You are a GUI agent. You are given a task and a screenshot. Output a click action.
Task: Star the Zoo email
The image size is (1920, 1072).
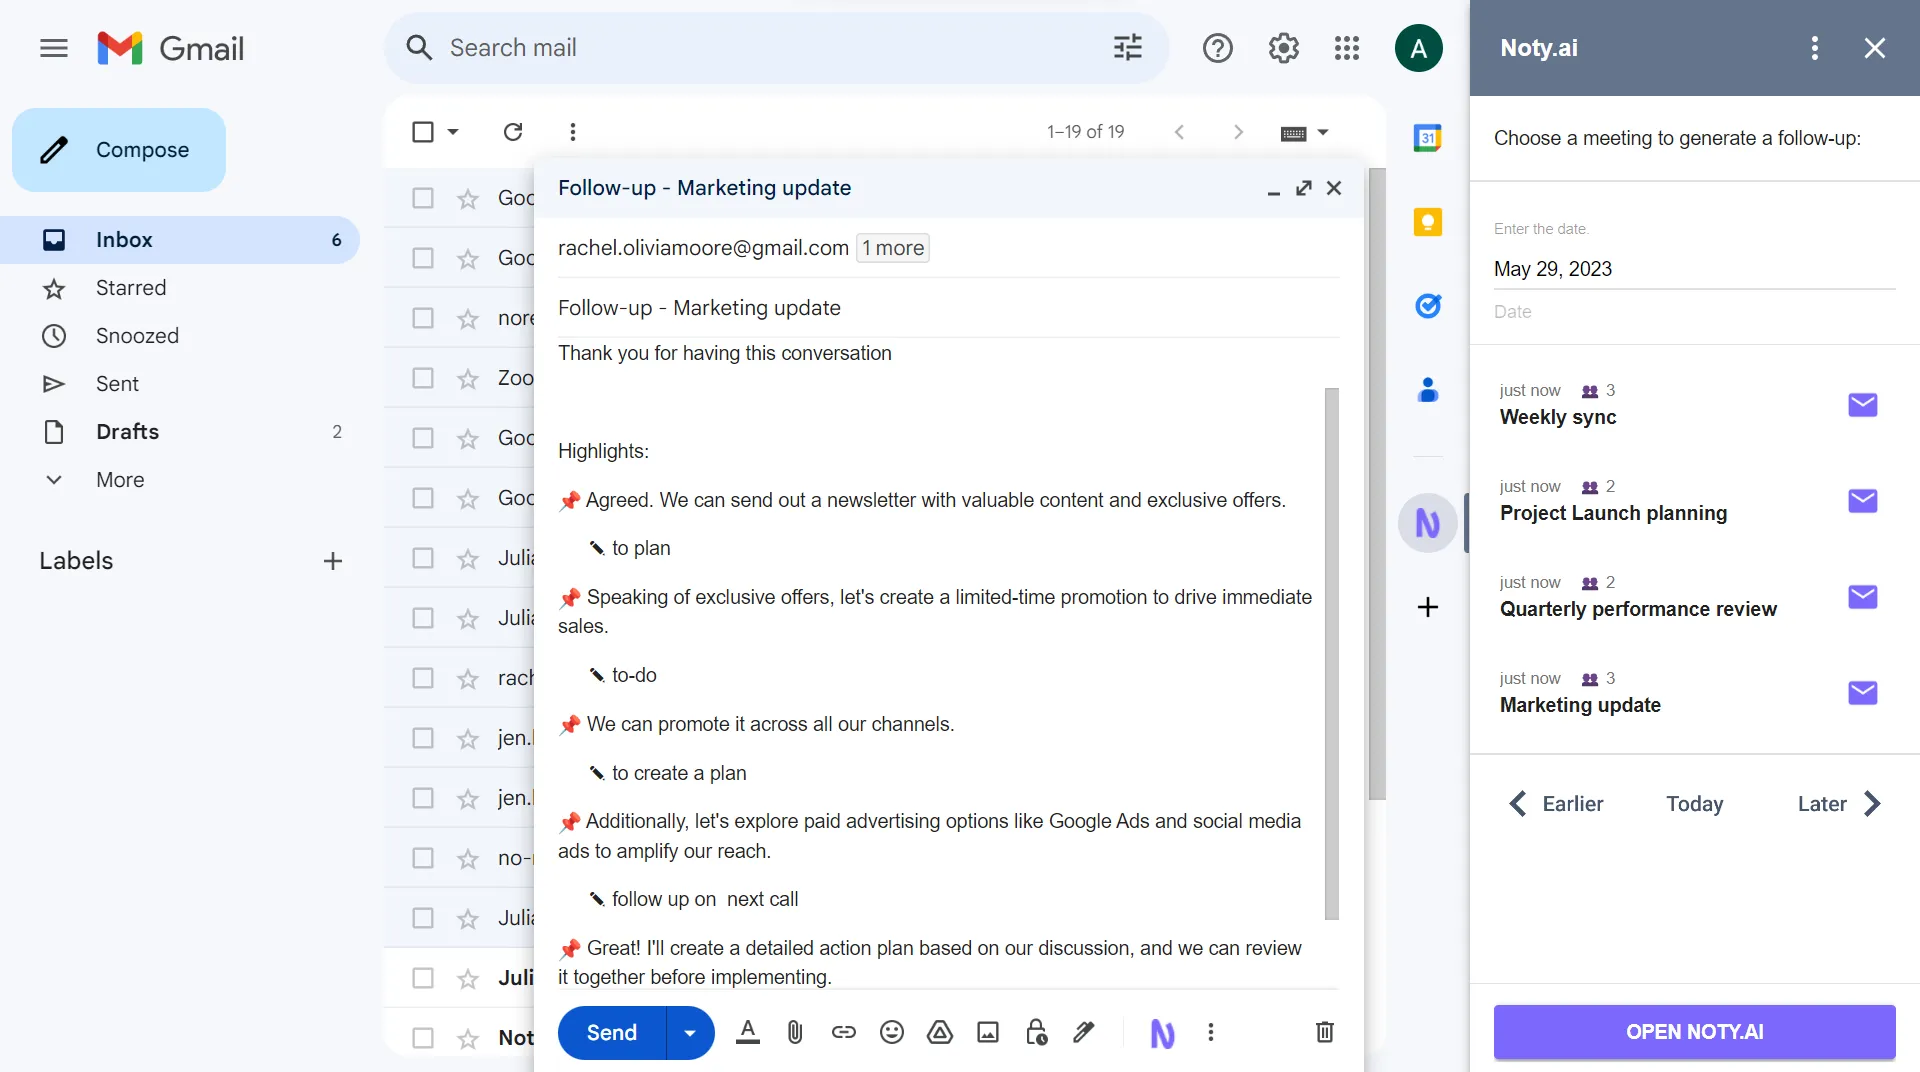tap(467, 378)
